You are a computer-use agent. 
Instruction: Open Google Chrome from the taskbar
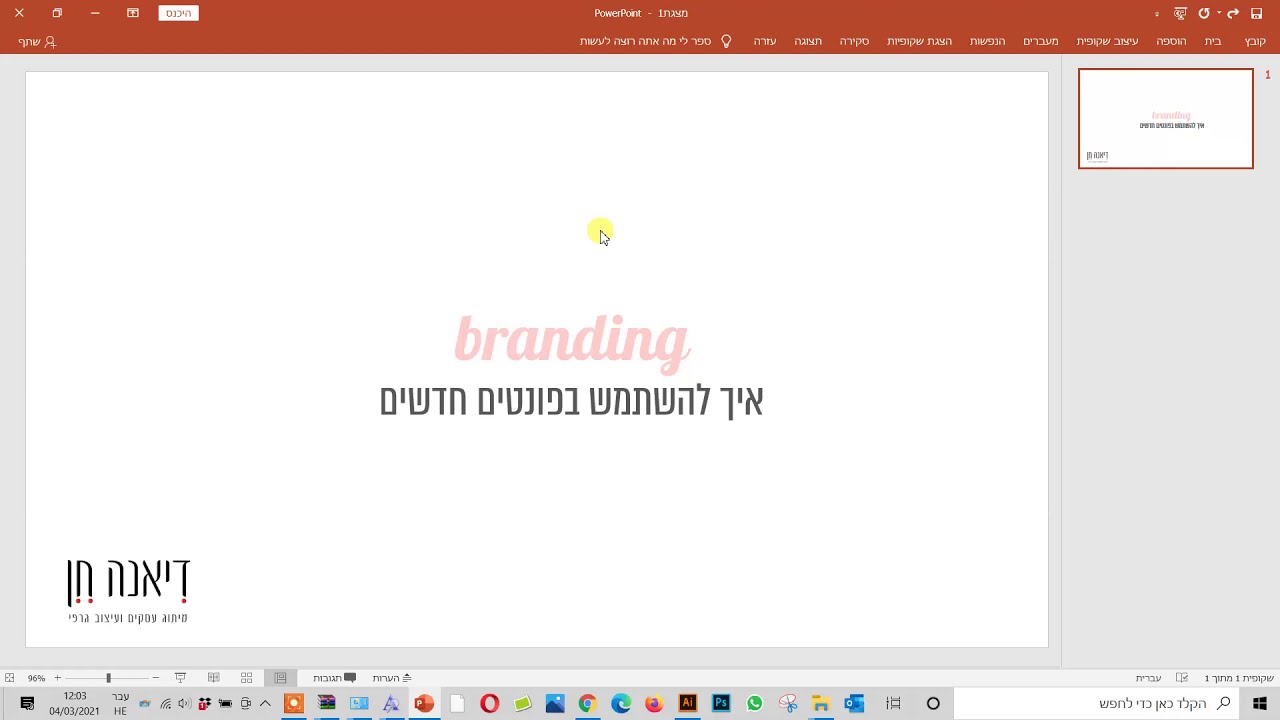pos(587,704)
